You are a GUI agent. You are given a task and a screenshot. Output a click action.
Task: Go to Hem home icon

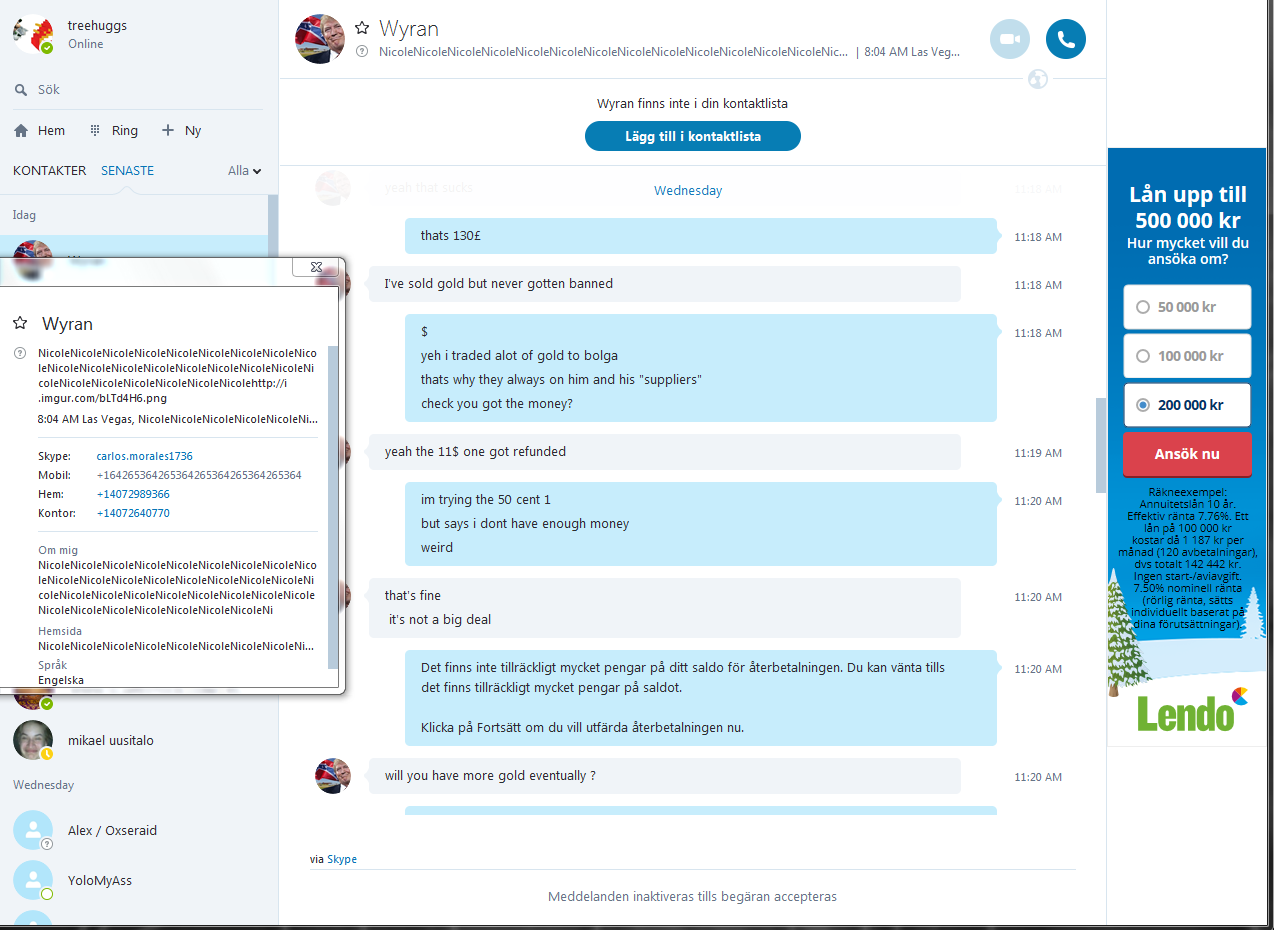point(21,130)
